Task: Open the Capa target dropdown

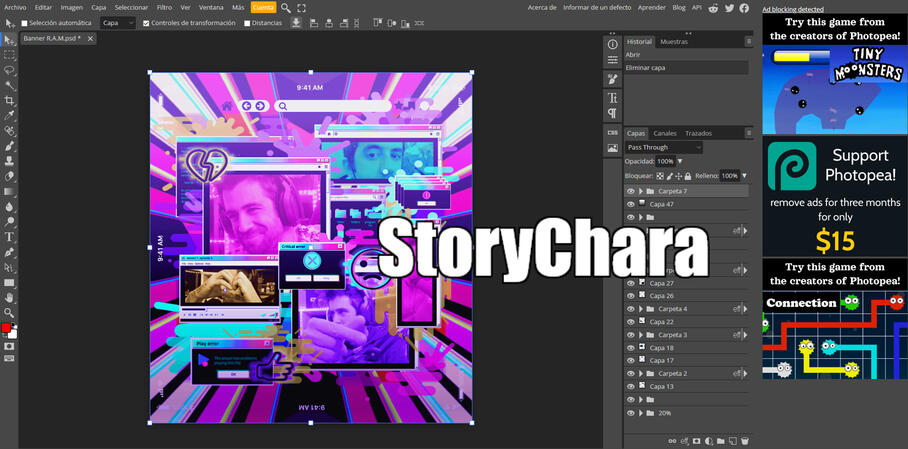Action: (x=118, y=23)
